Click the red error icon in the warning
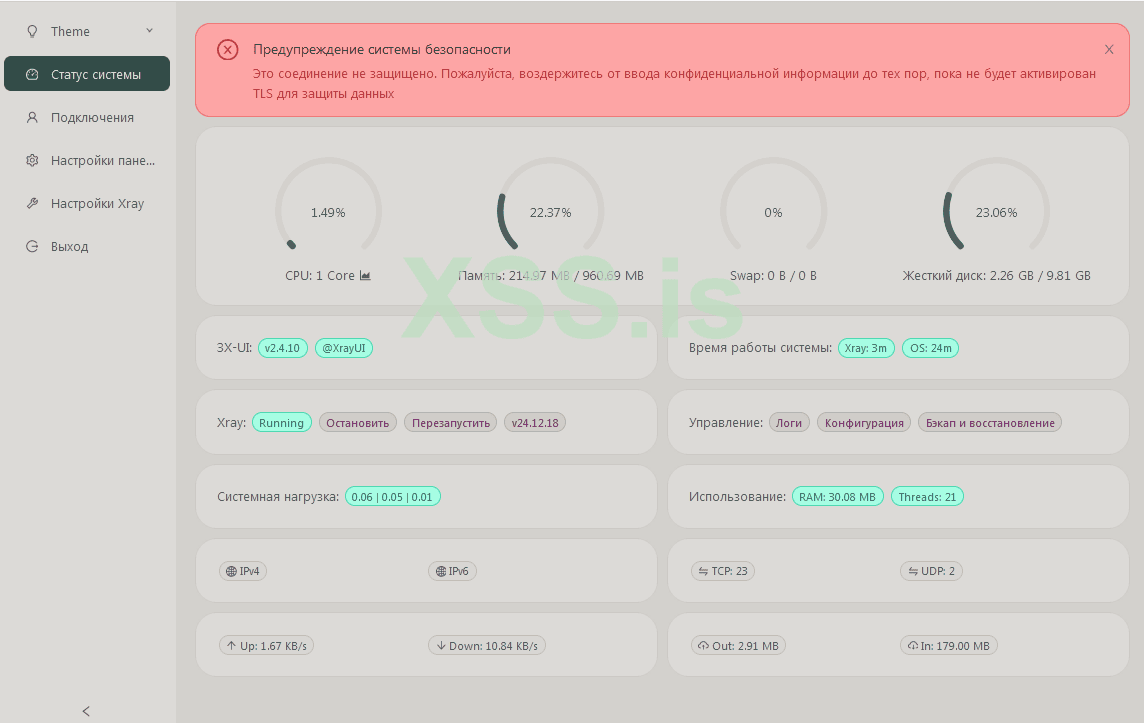This screenshot has height=723, width=1144. click(x=228, y=50)
